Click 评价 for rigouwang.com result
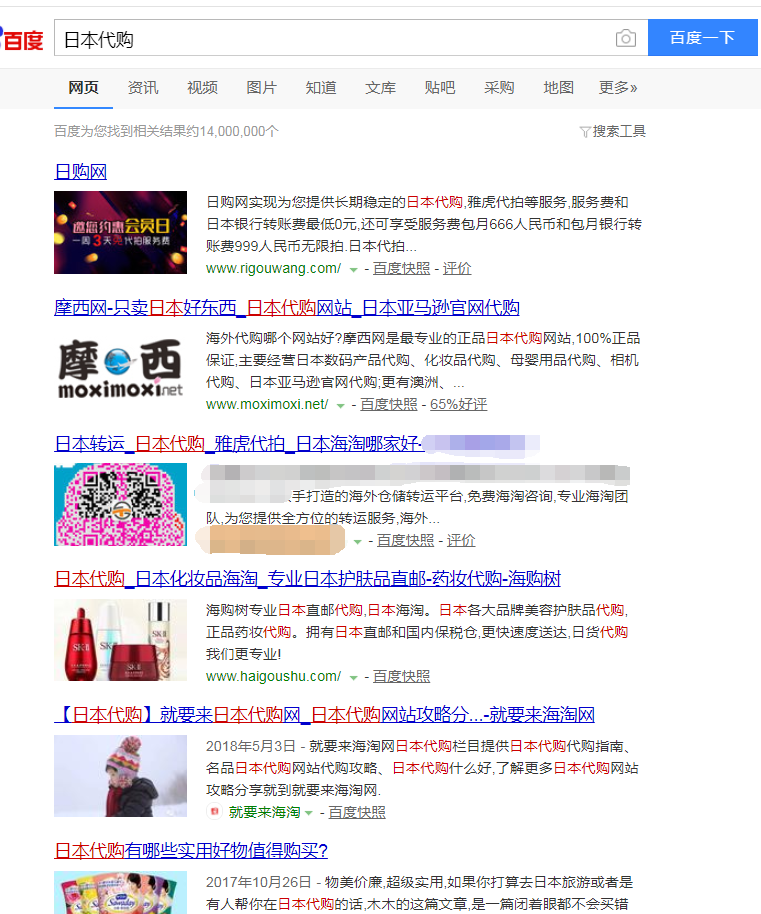Image resolution: width=761 pixels, height=914 pixels. pos(457,268)
